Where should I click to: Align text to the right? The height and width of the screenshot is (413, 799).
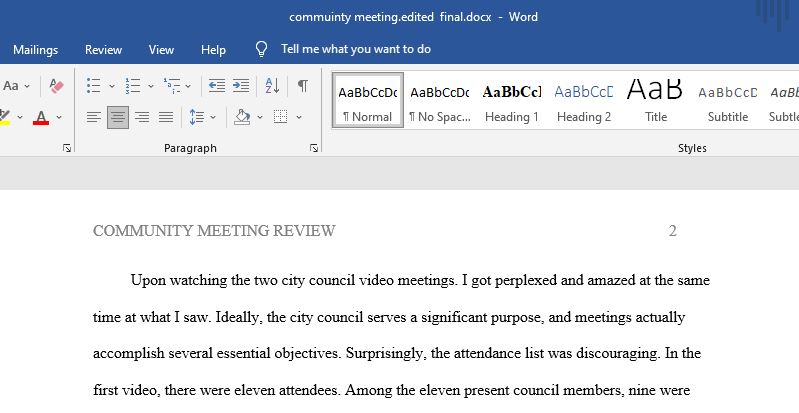(x=142, y=117)
